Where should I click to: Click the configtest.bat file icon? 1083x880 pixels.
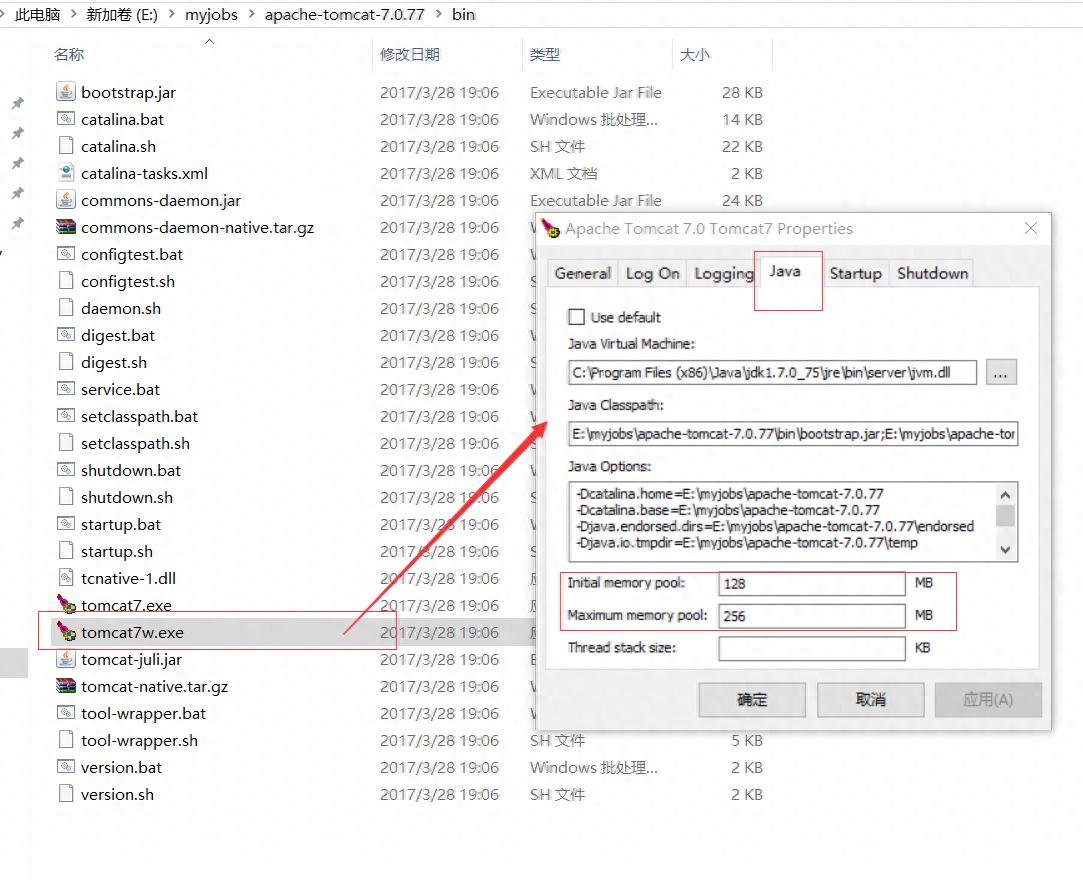click(66, 254)
